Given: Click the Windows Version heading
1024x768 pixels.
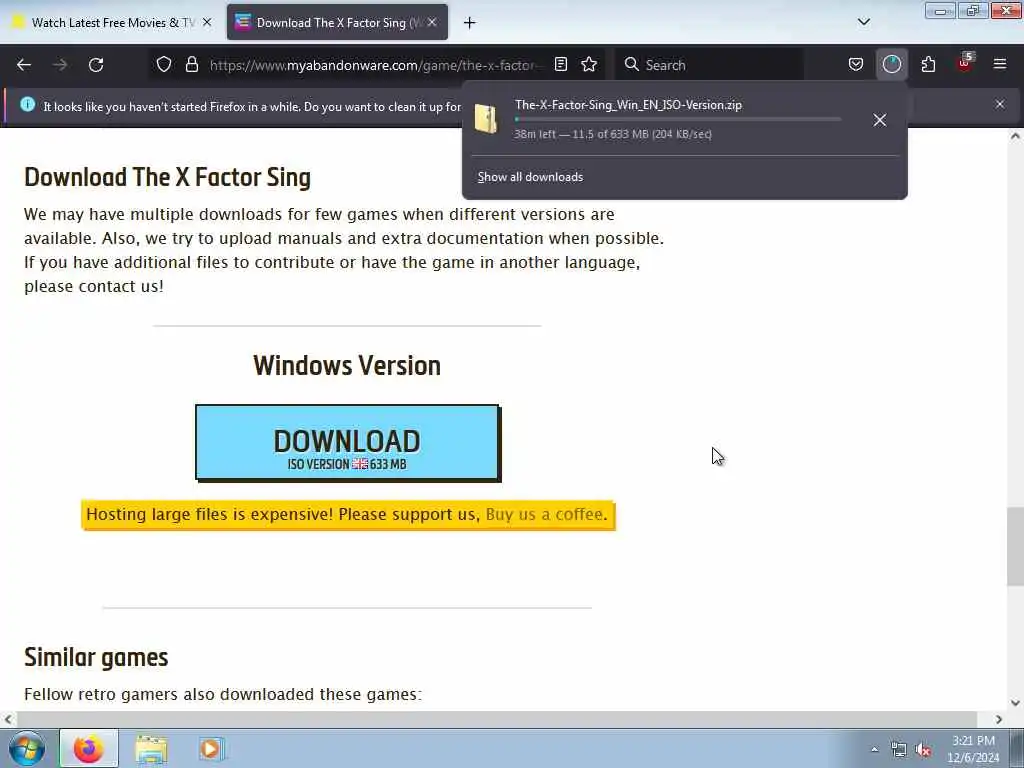Looking at the screenshot, I should pos(347,366).
